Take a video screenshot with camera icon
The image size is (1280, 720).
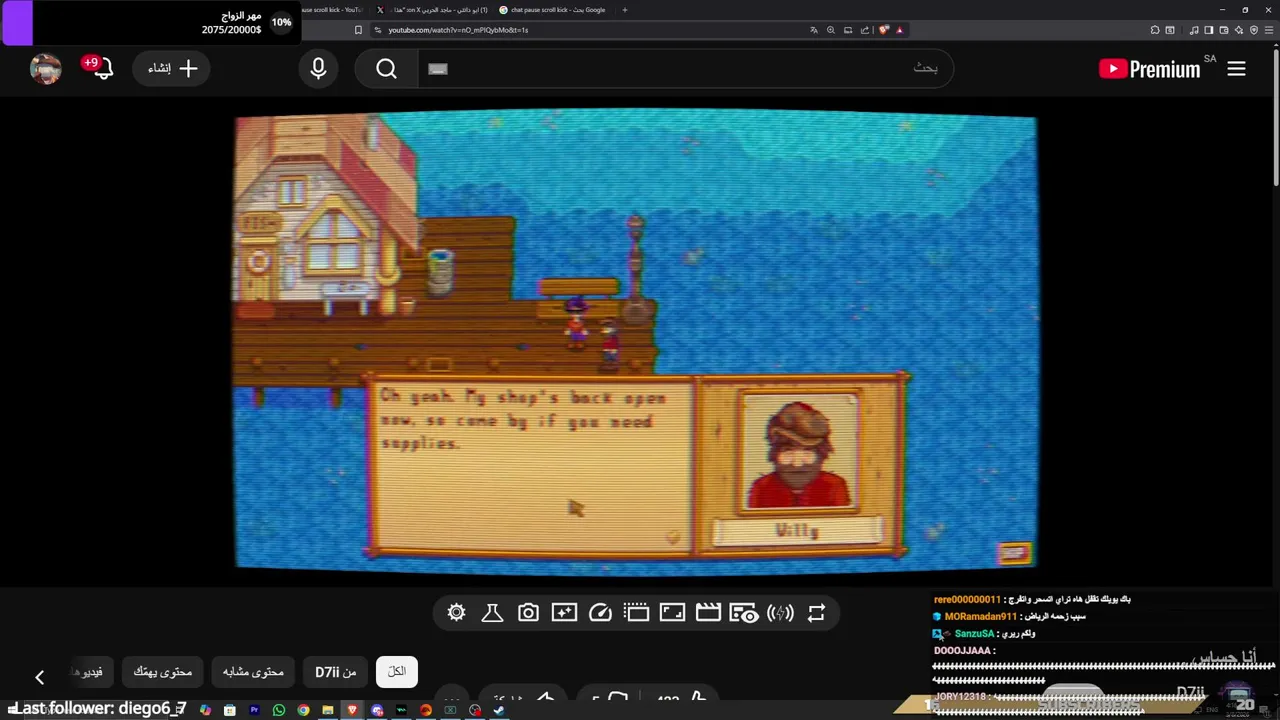(x=528, y=613)
